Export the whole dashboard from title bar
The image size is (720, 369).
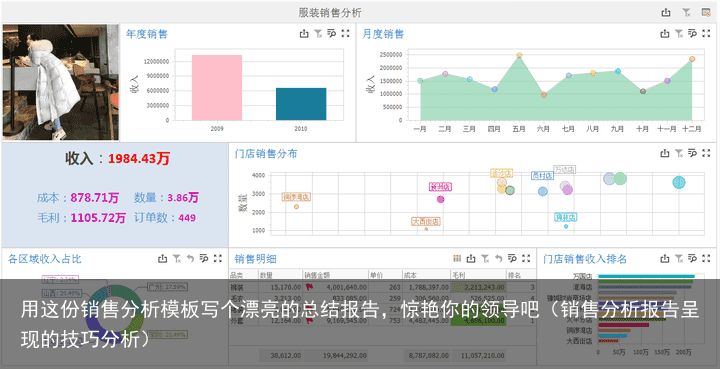pyautogui.click(x=666, y=12)
